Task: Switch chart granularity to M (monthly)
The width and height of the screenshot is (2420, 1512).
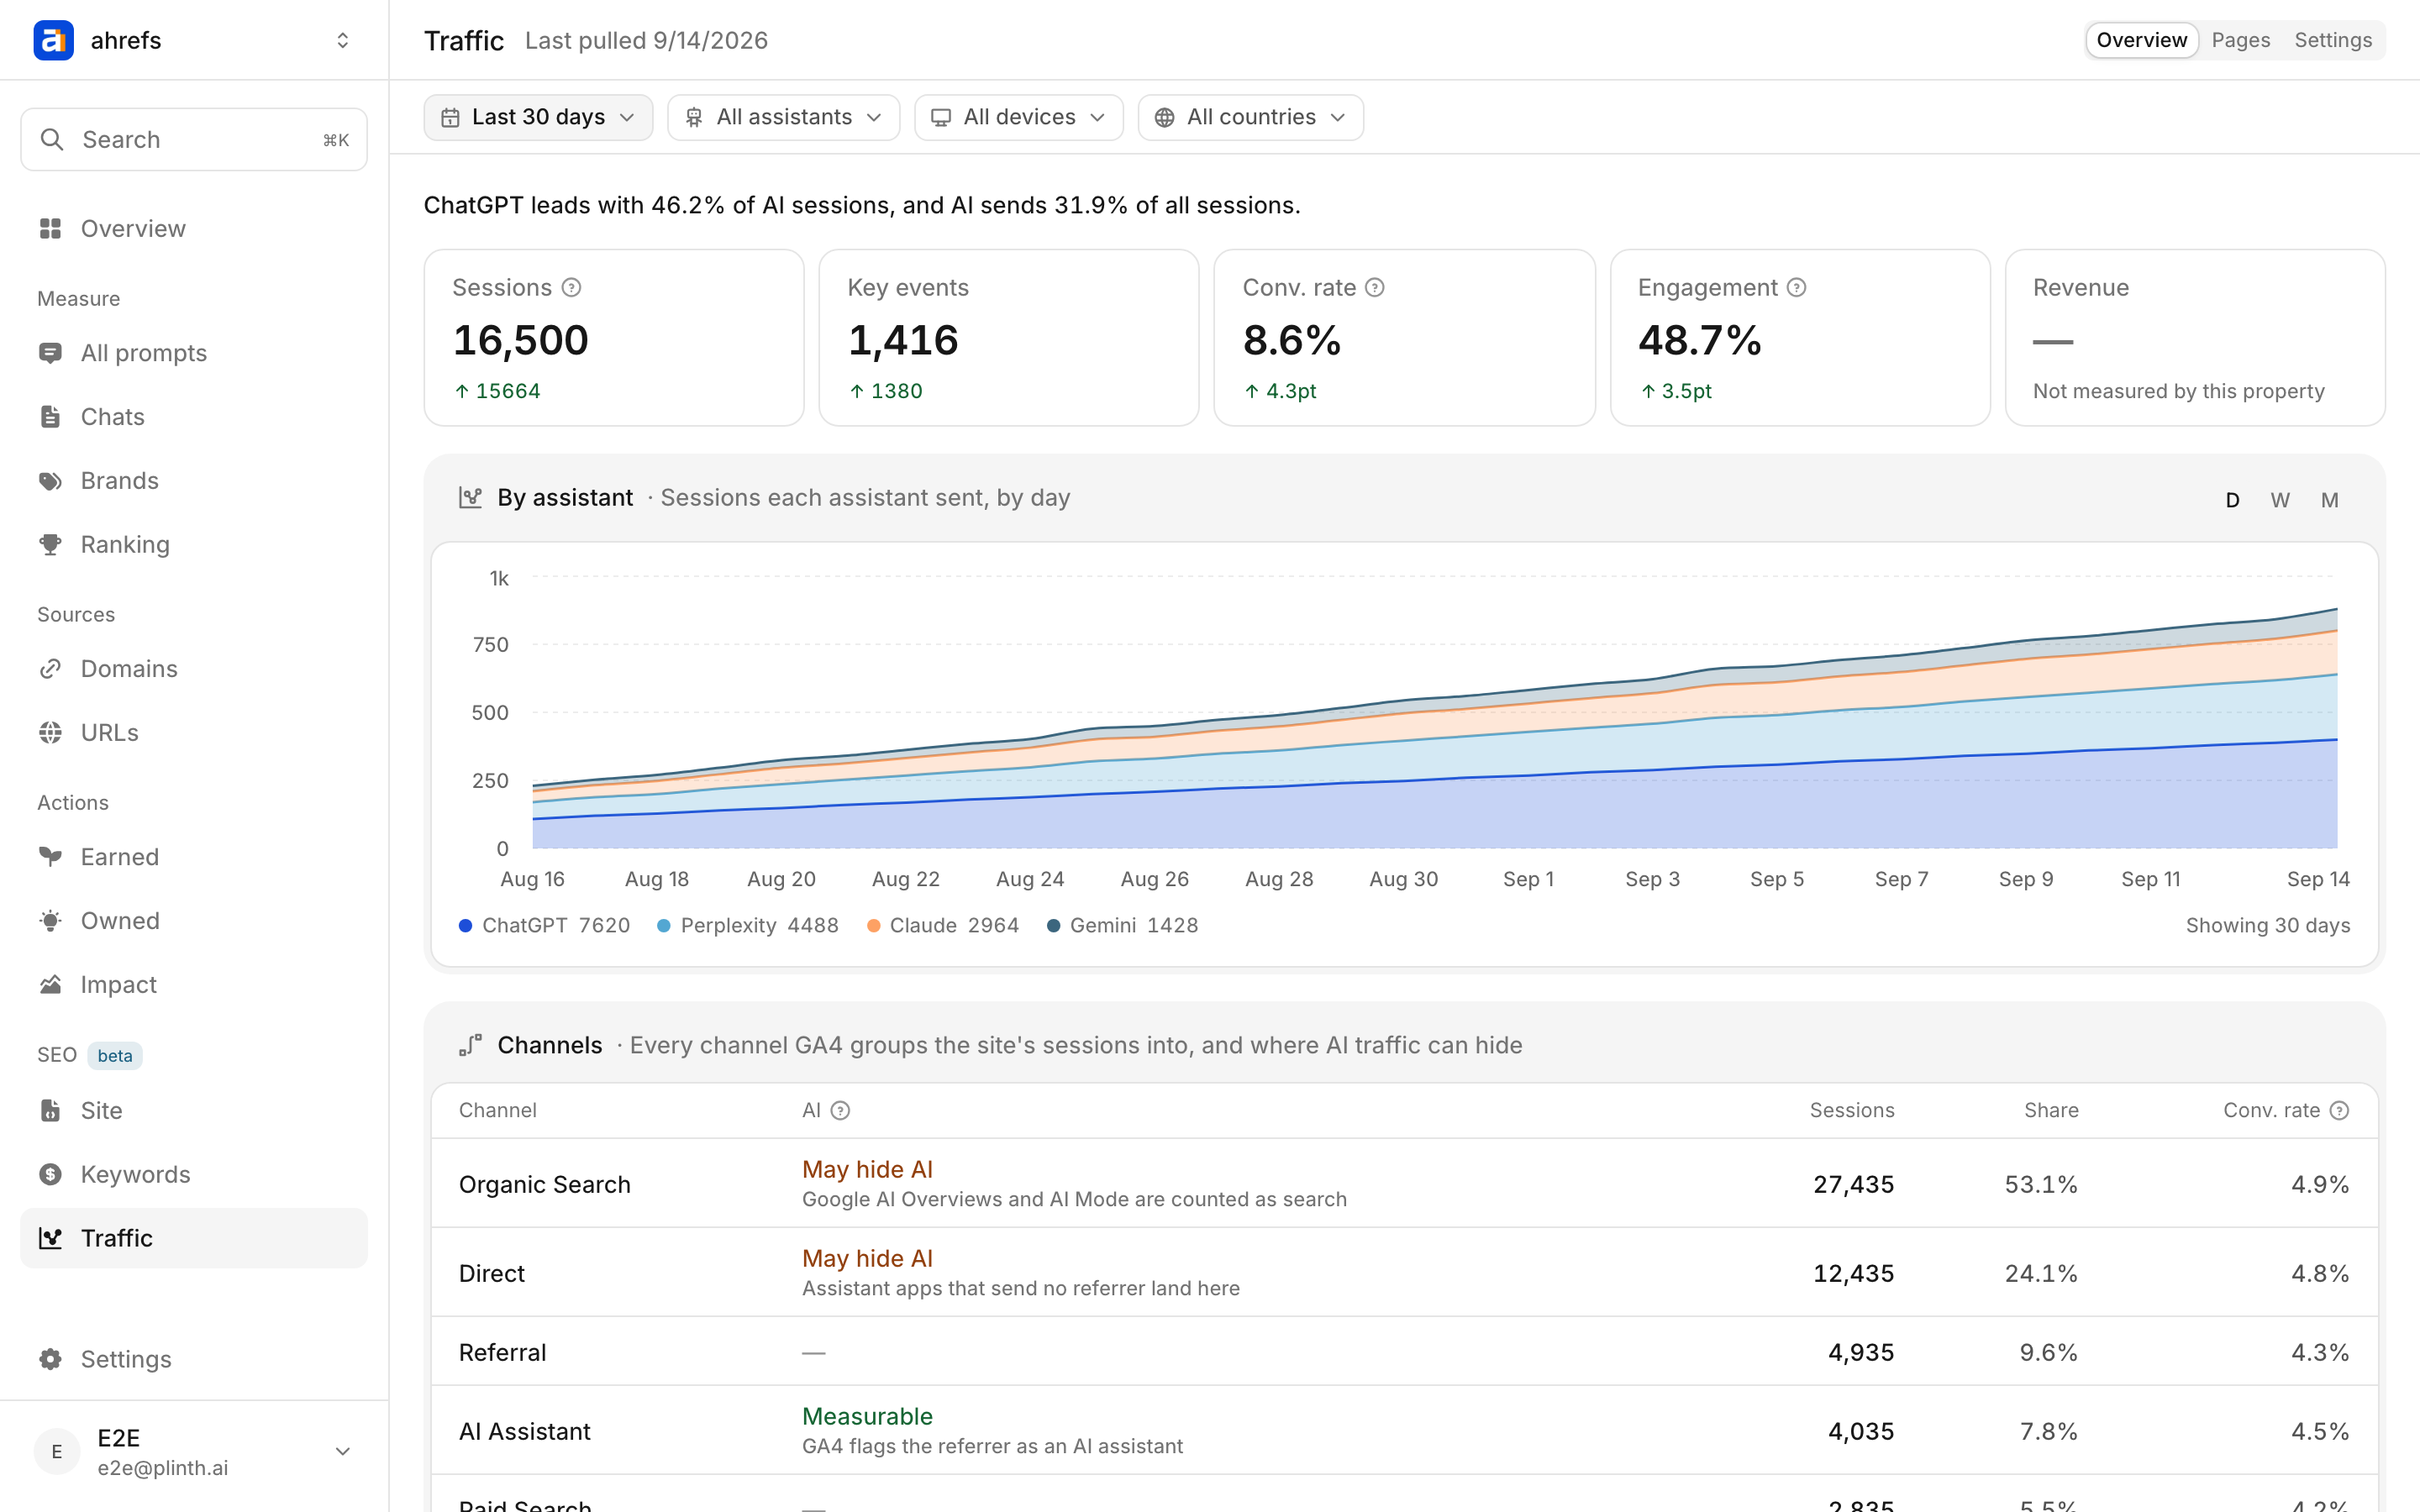Action: coord(2330,500)
